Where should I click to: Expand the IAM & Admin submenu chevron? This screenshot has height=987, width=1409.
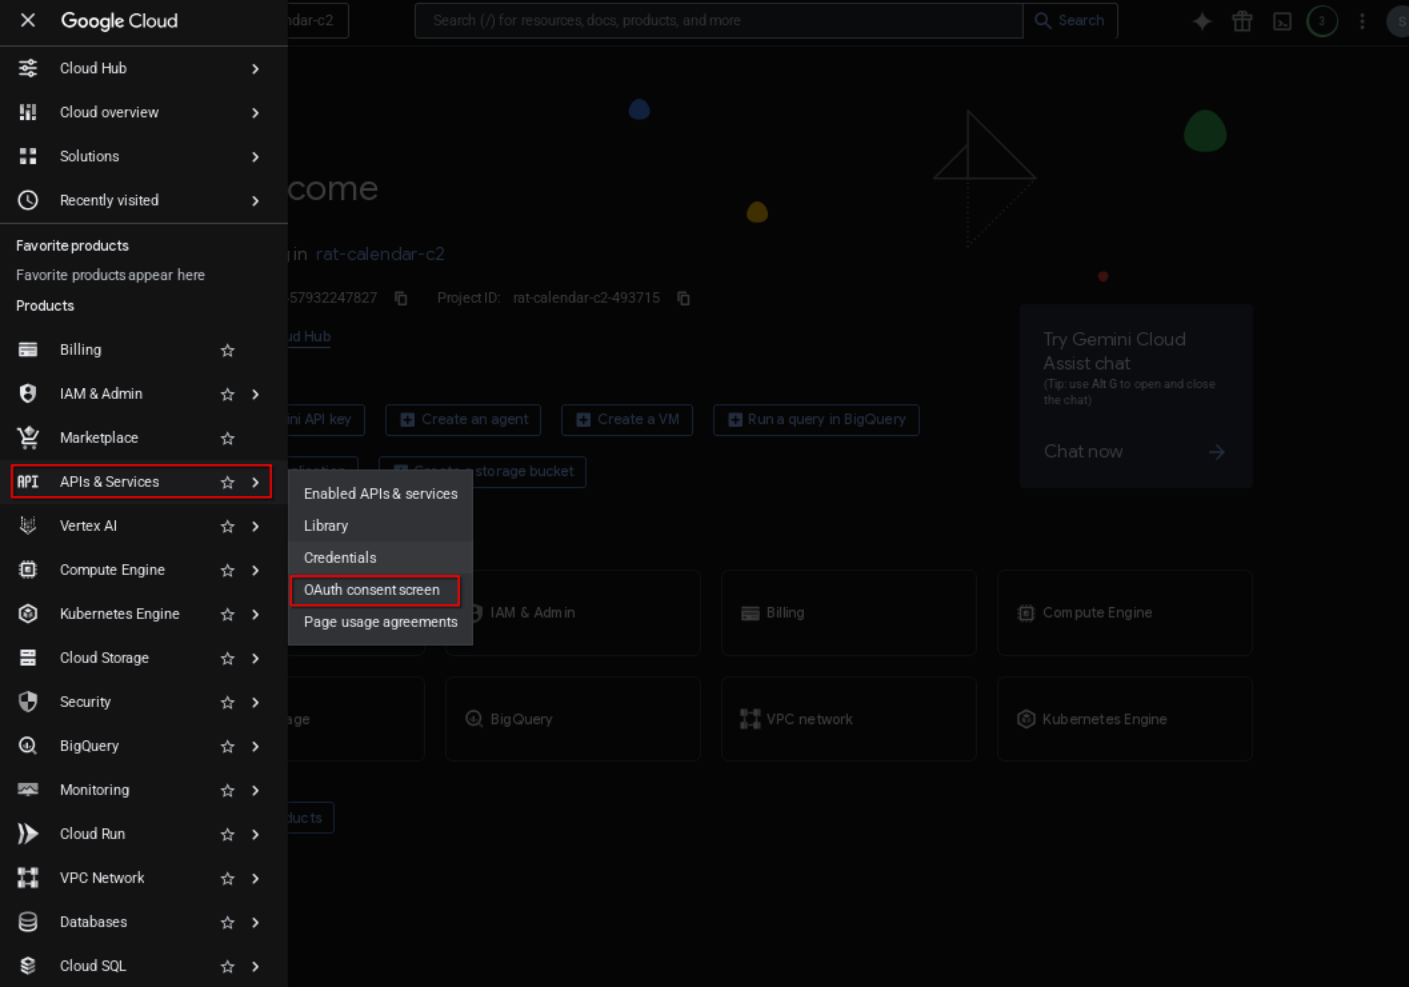pos(256,394)
